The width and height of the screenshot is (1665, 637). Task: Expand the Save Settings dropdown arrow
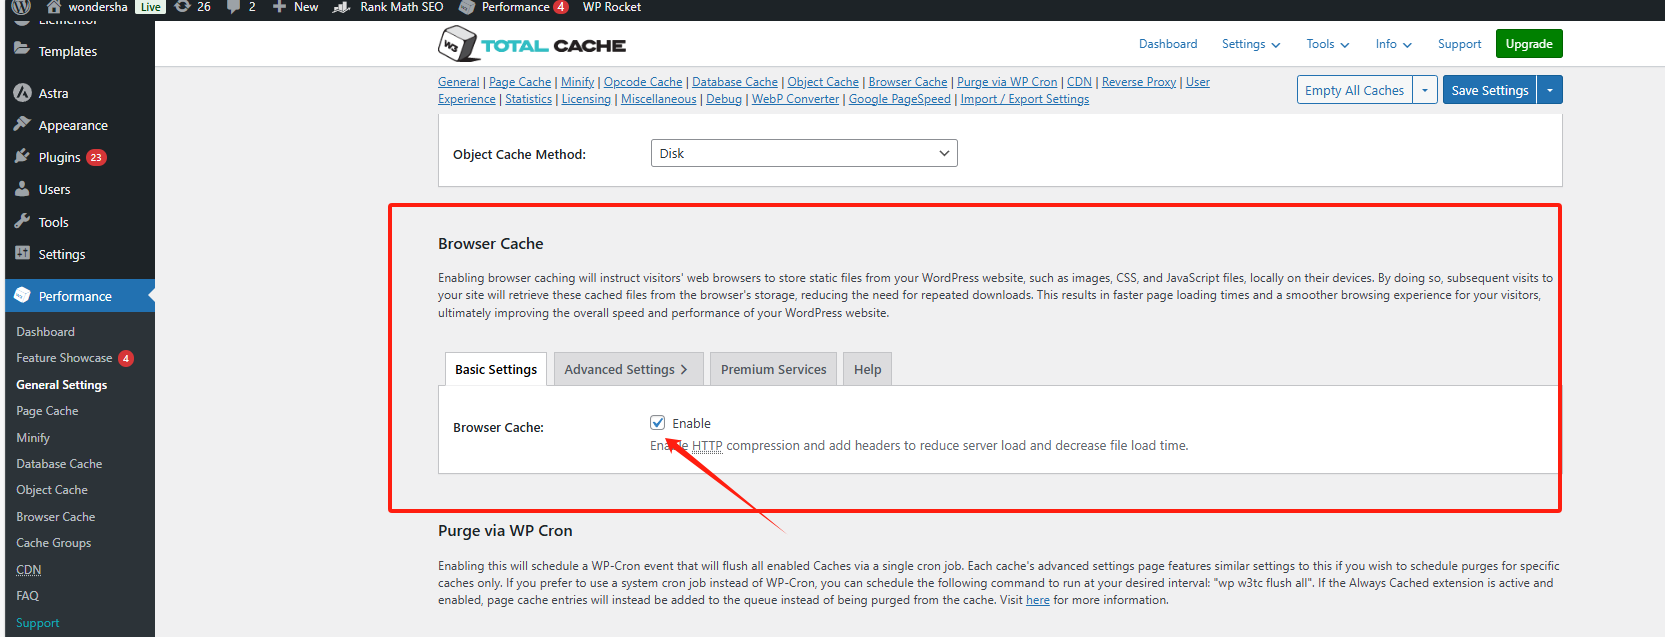(x=1550, y=90)
